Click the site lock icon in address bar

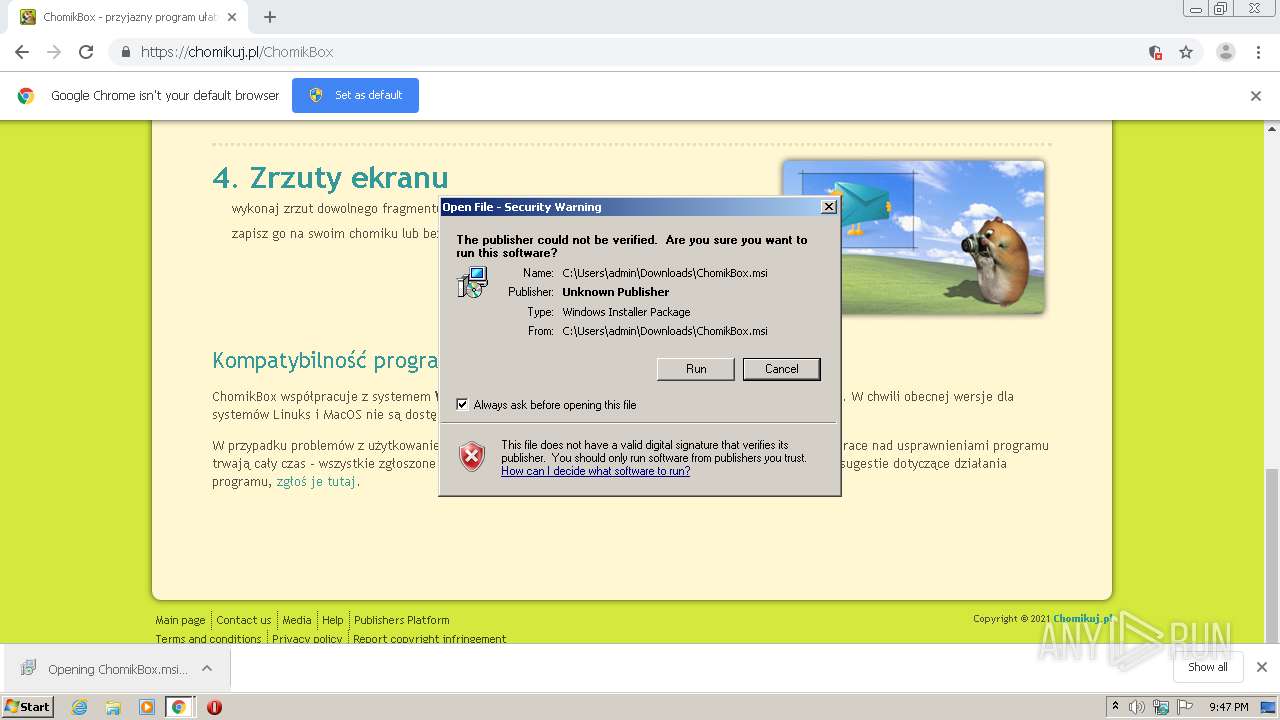pyautogui.click(x=126, y=52)
